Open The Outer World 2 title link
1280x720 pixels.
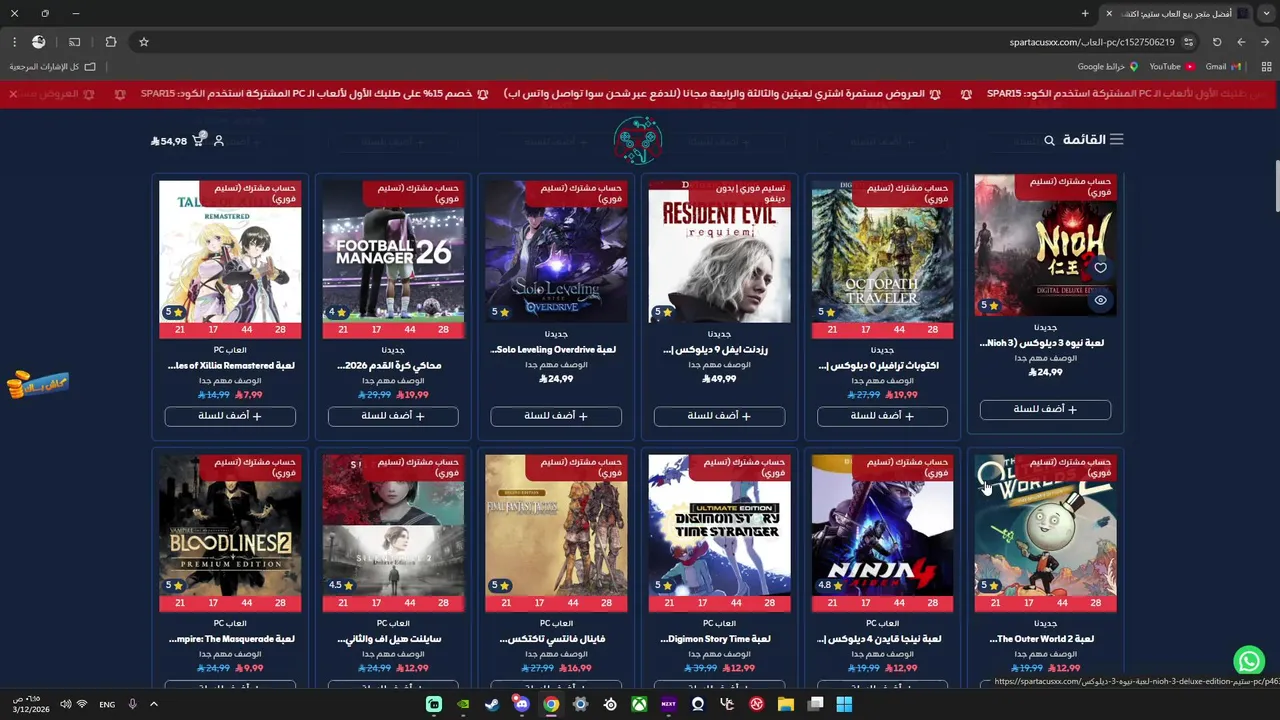pyautogui.click(x=1041, y=639)
